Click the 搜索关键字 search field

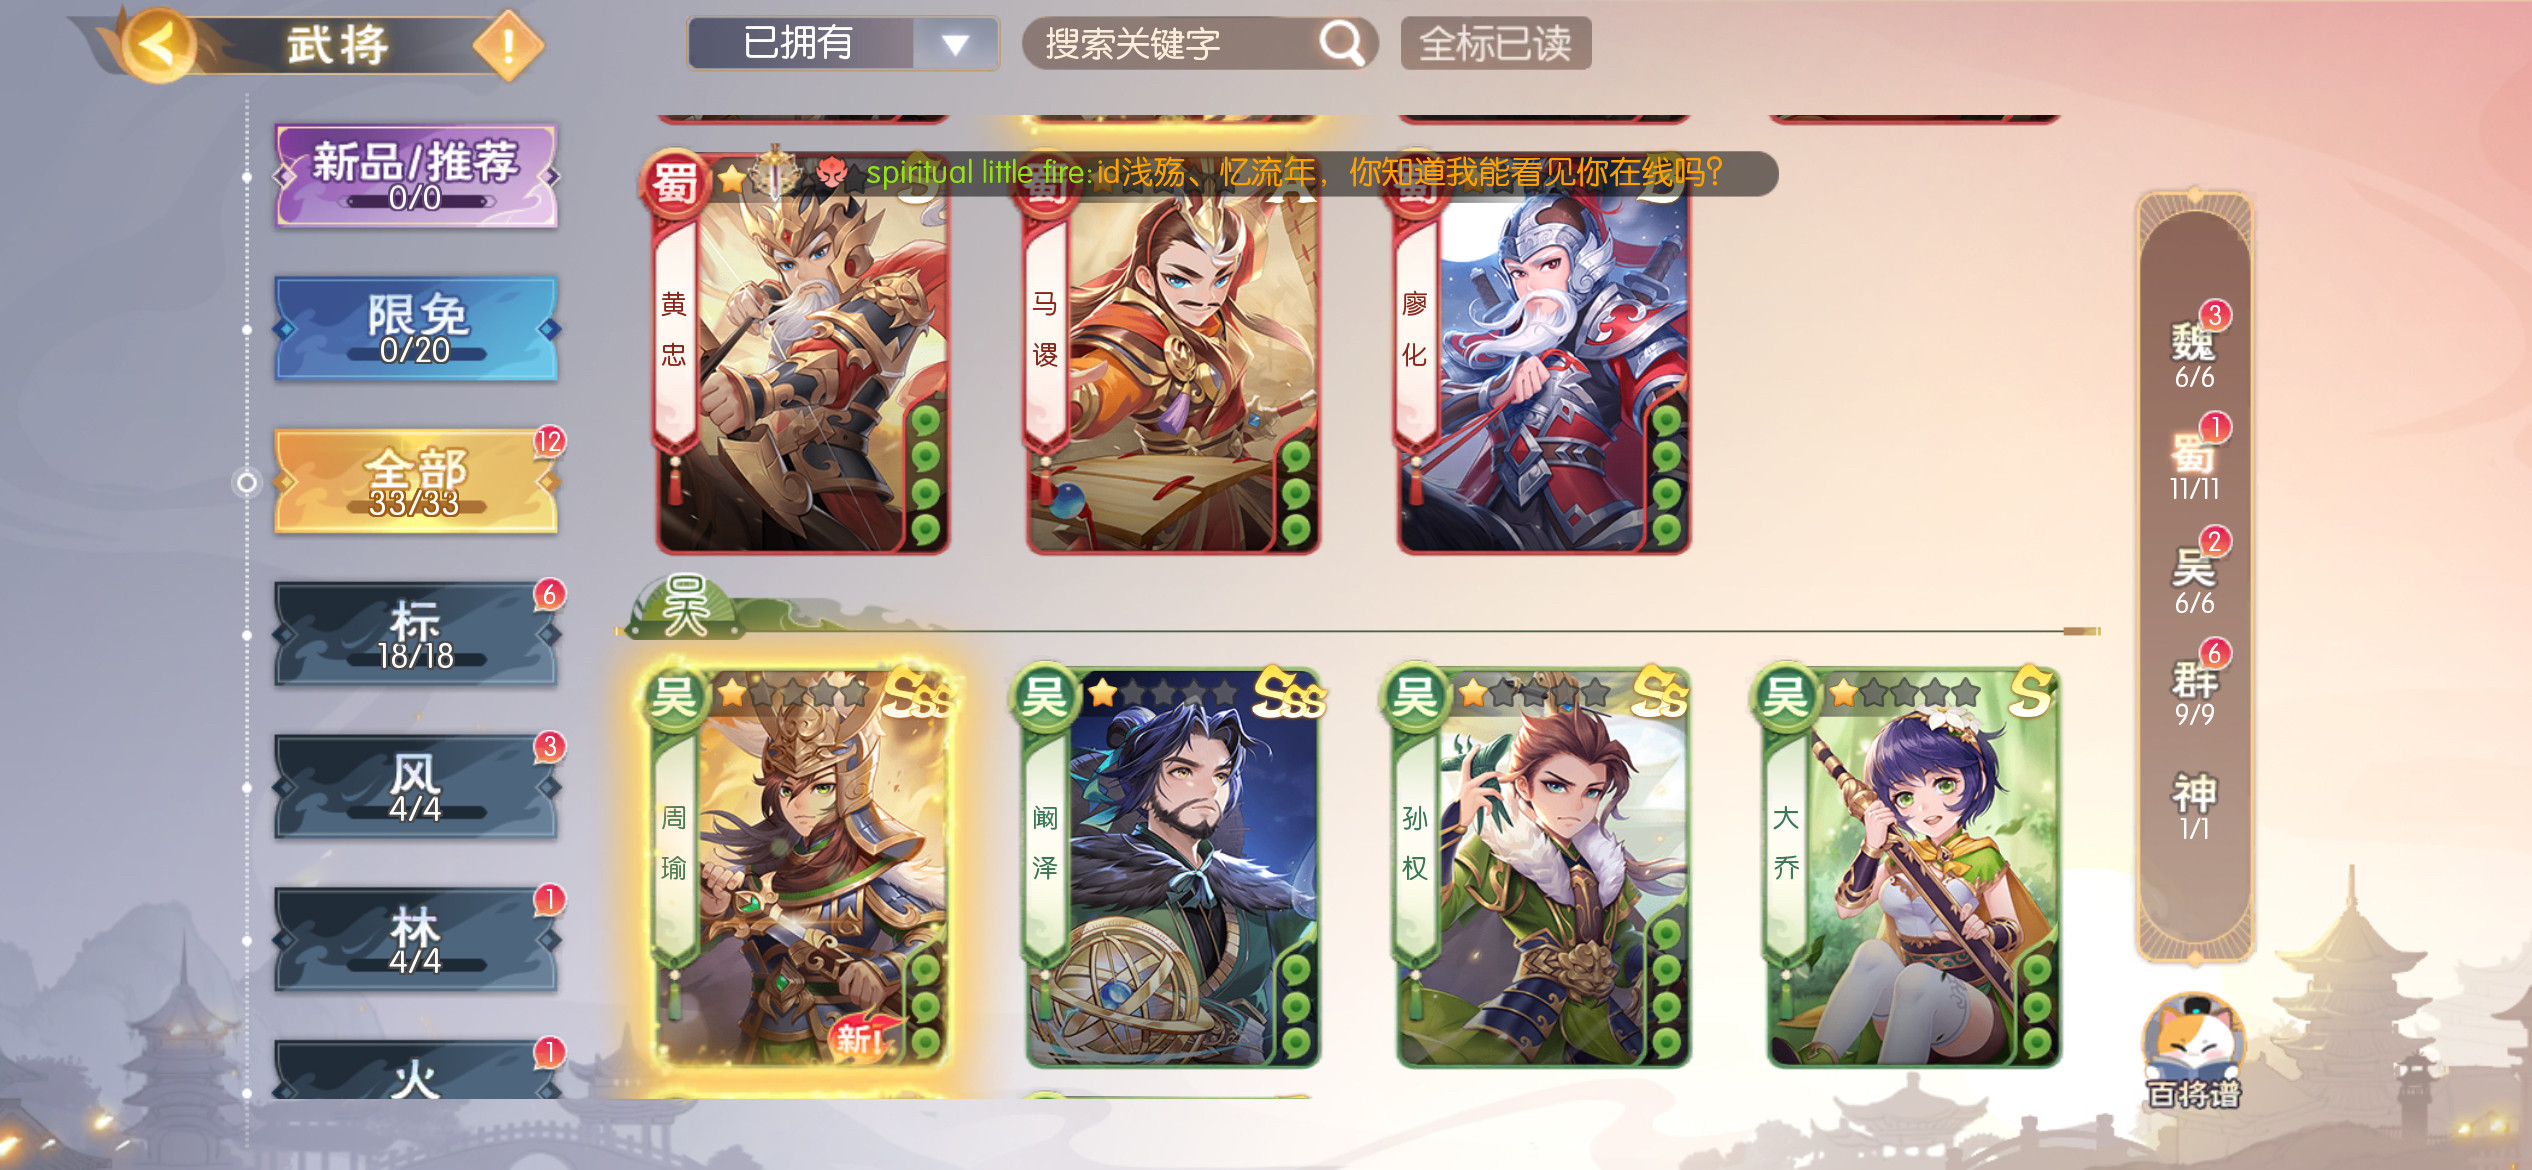click(x=1200, y=44)
